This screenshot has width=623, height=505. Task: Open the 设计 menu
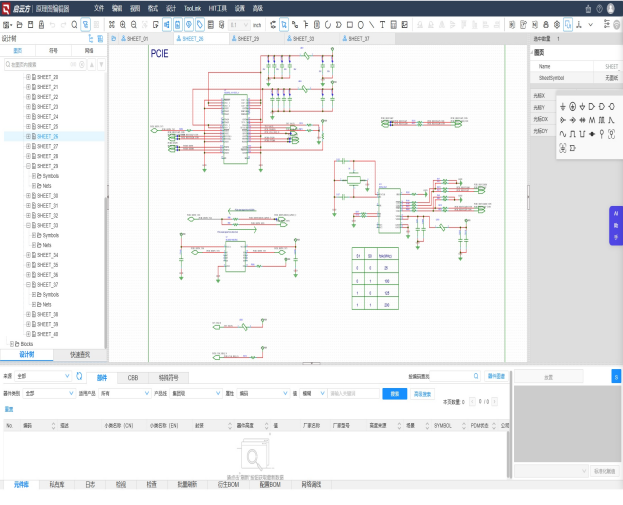(171, 7)
